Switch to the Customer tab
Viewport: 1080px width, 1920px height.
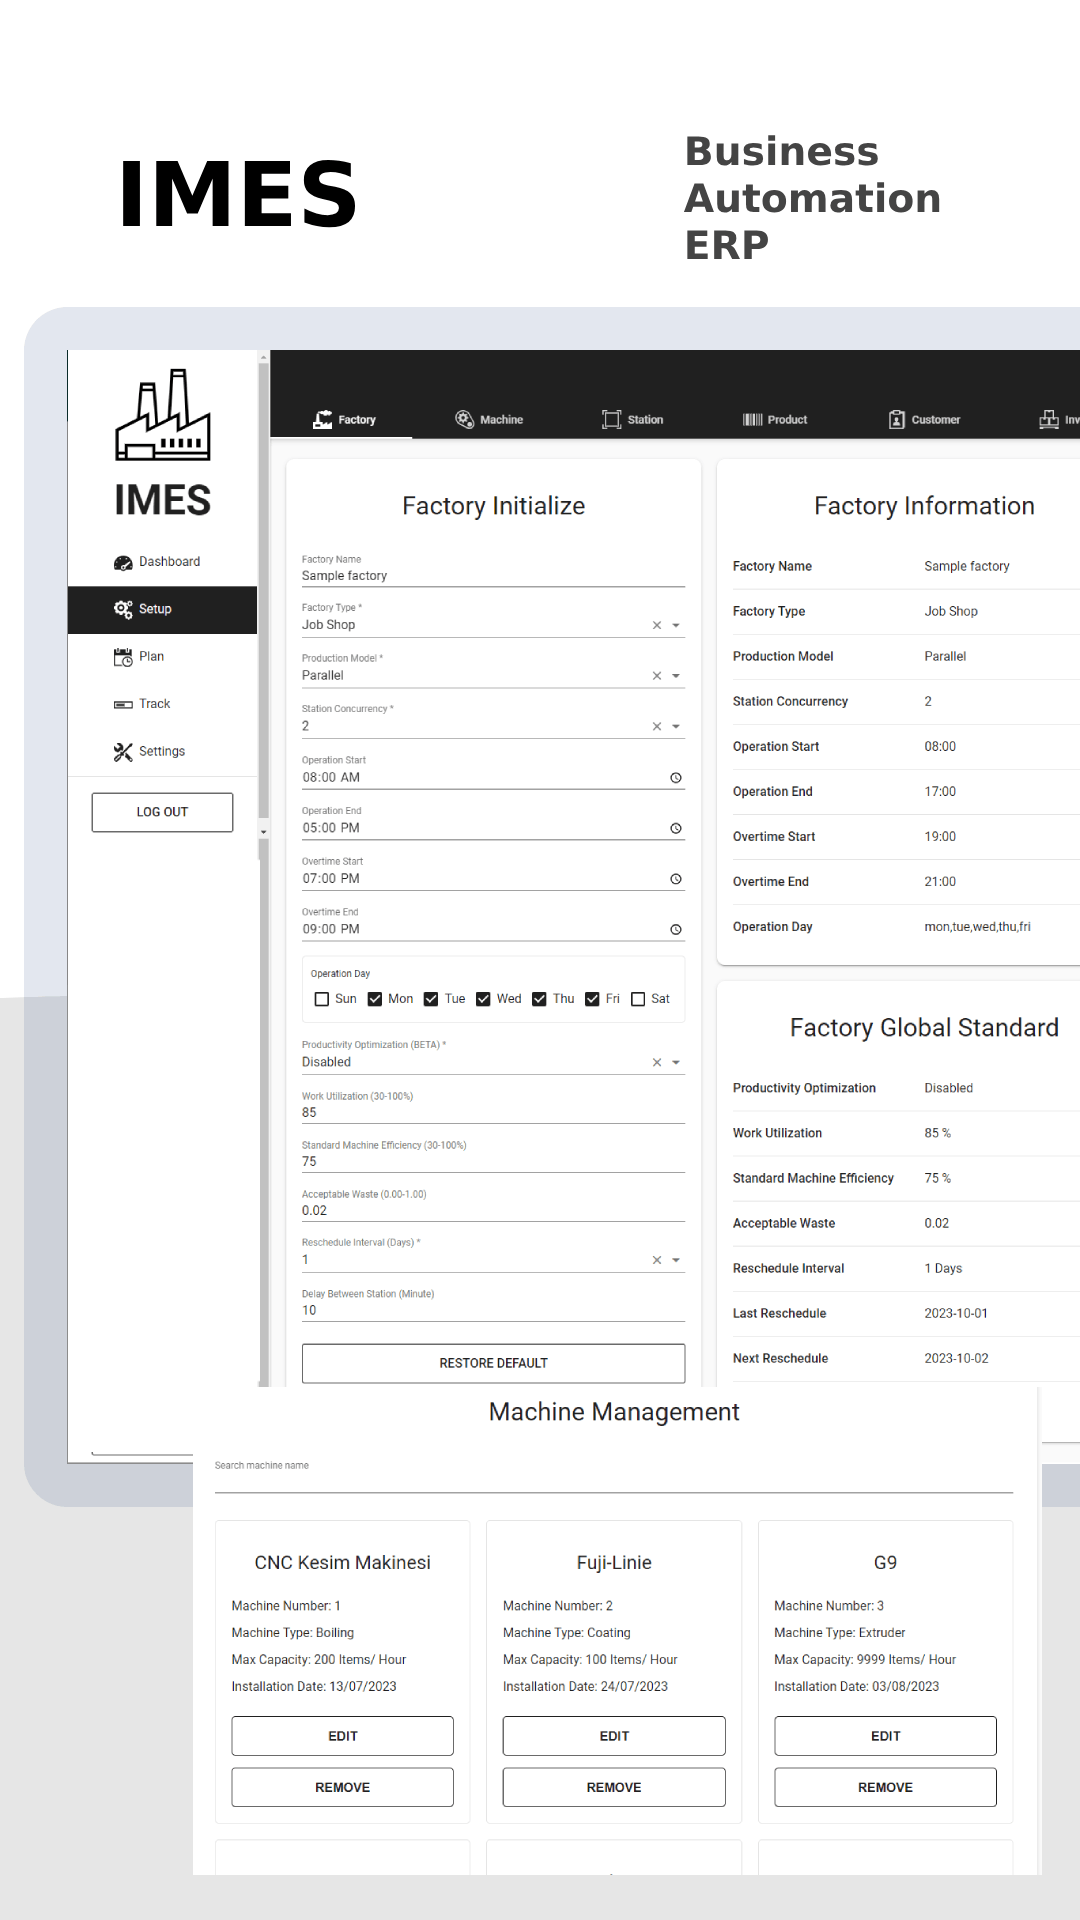tap(925, 420)
